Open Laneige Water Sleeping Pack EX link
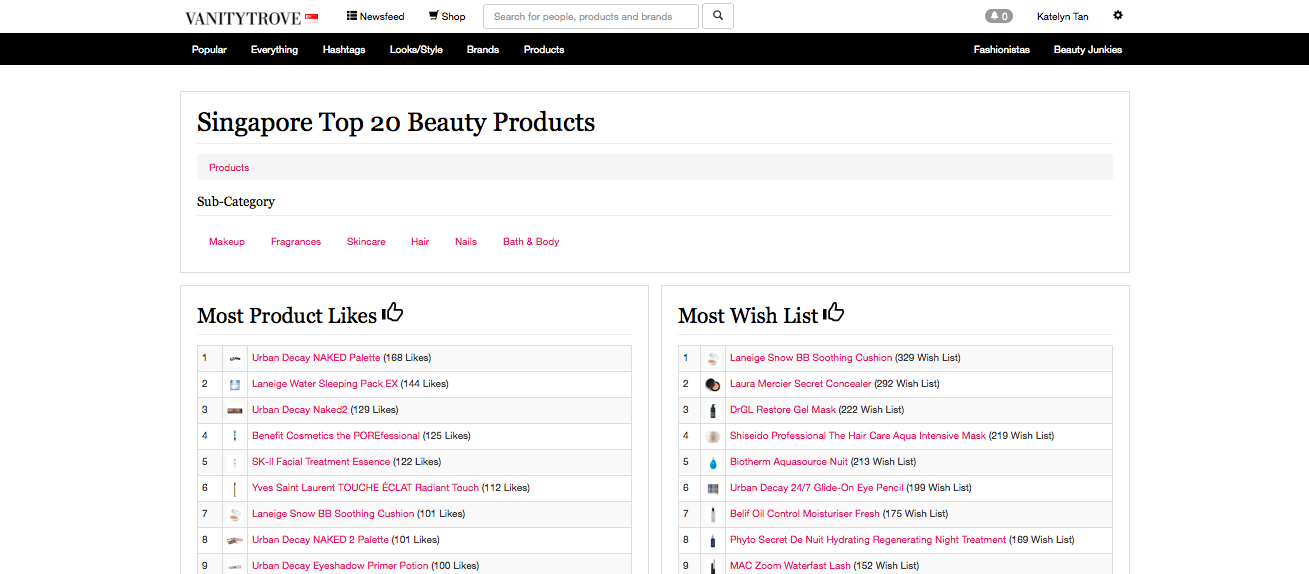The height and width of the screenshot is (574, 1309). coord(325,384)
